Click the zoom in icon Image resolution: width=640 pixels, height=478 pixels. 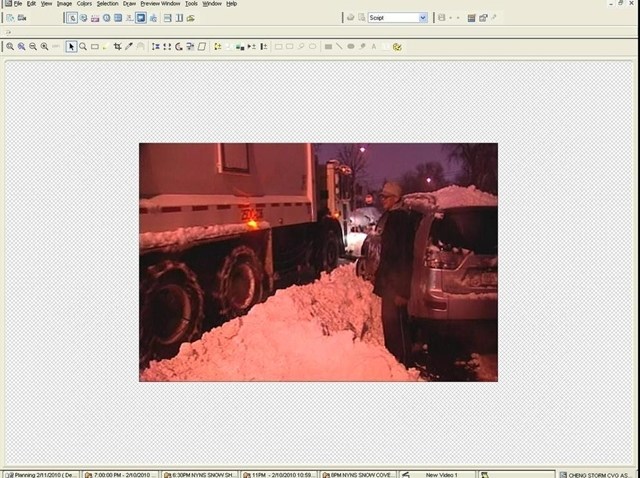pos(10,47)
